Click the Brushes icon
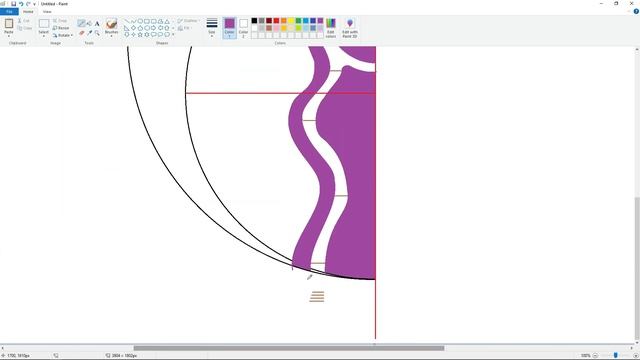This screenshot has height=360, width=640. pyautogui.click(x=111, y=24)
